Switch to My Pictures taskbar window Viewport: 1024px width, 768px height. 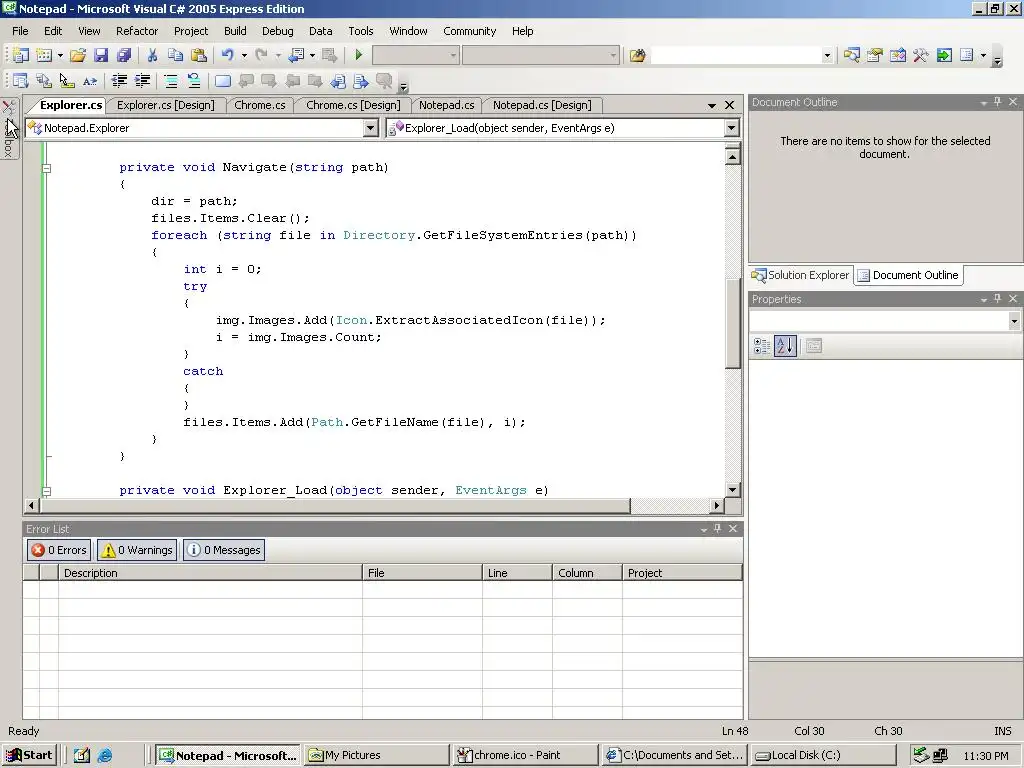[x=377, y=755]
